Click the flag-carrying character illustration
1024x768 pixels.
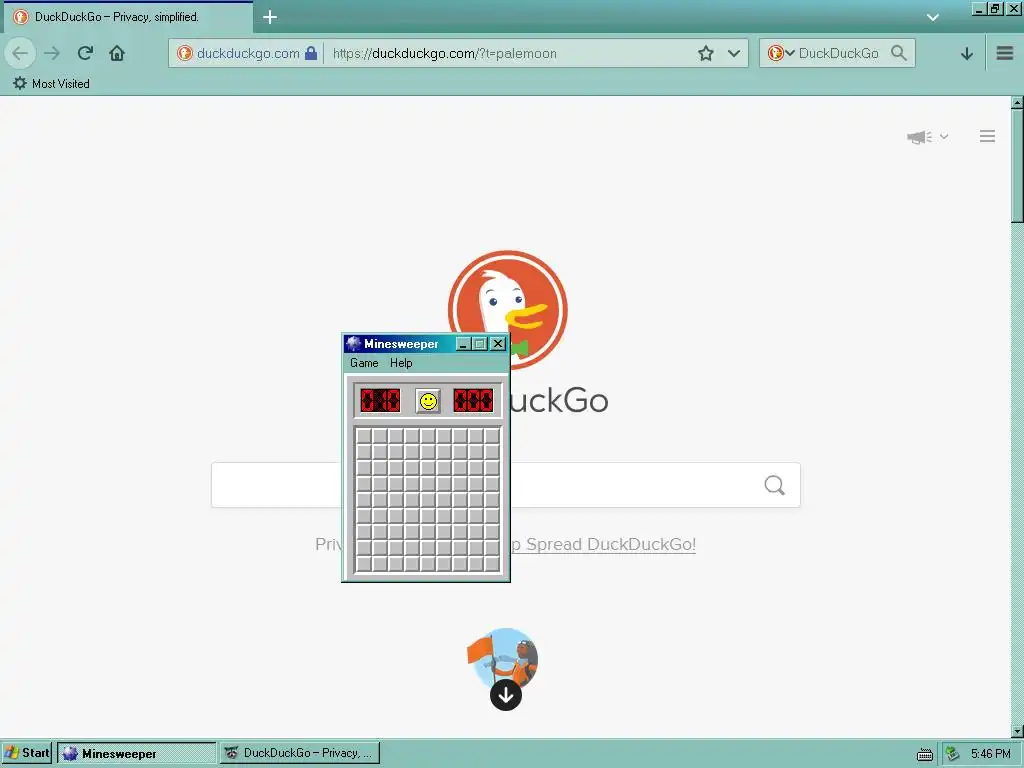[503, 658]
